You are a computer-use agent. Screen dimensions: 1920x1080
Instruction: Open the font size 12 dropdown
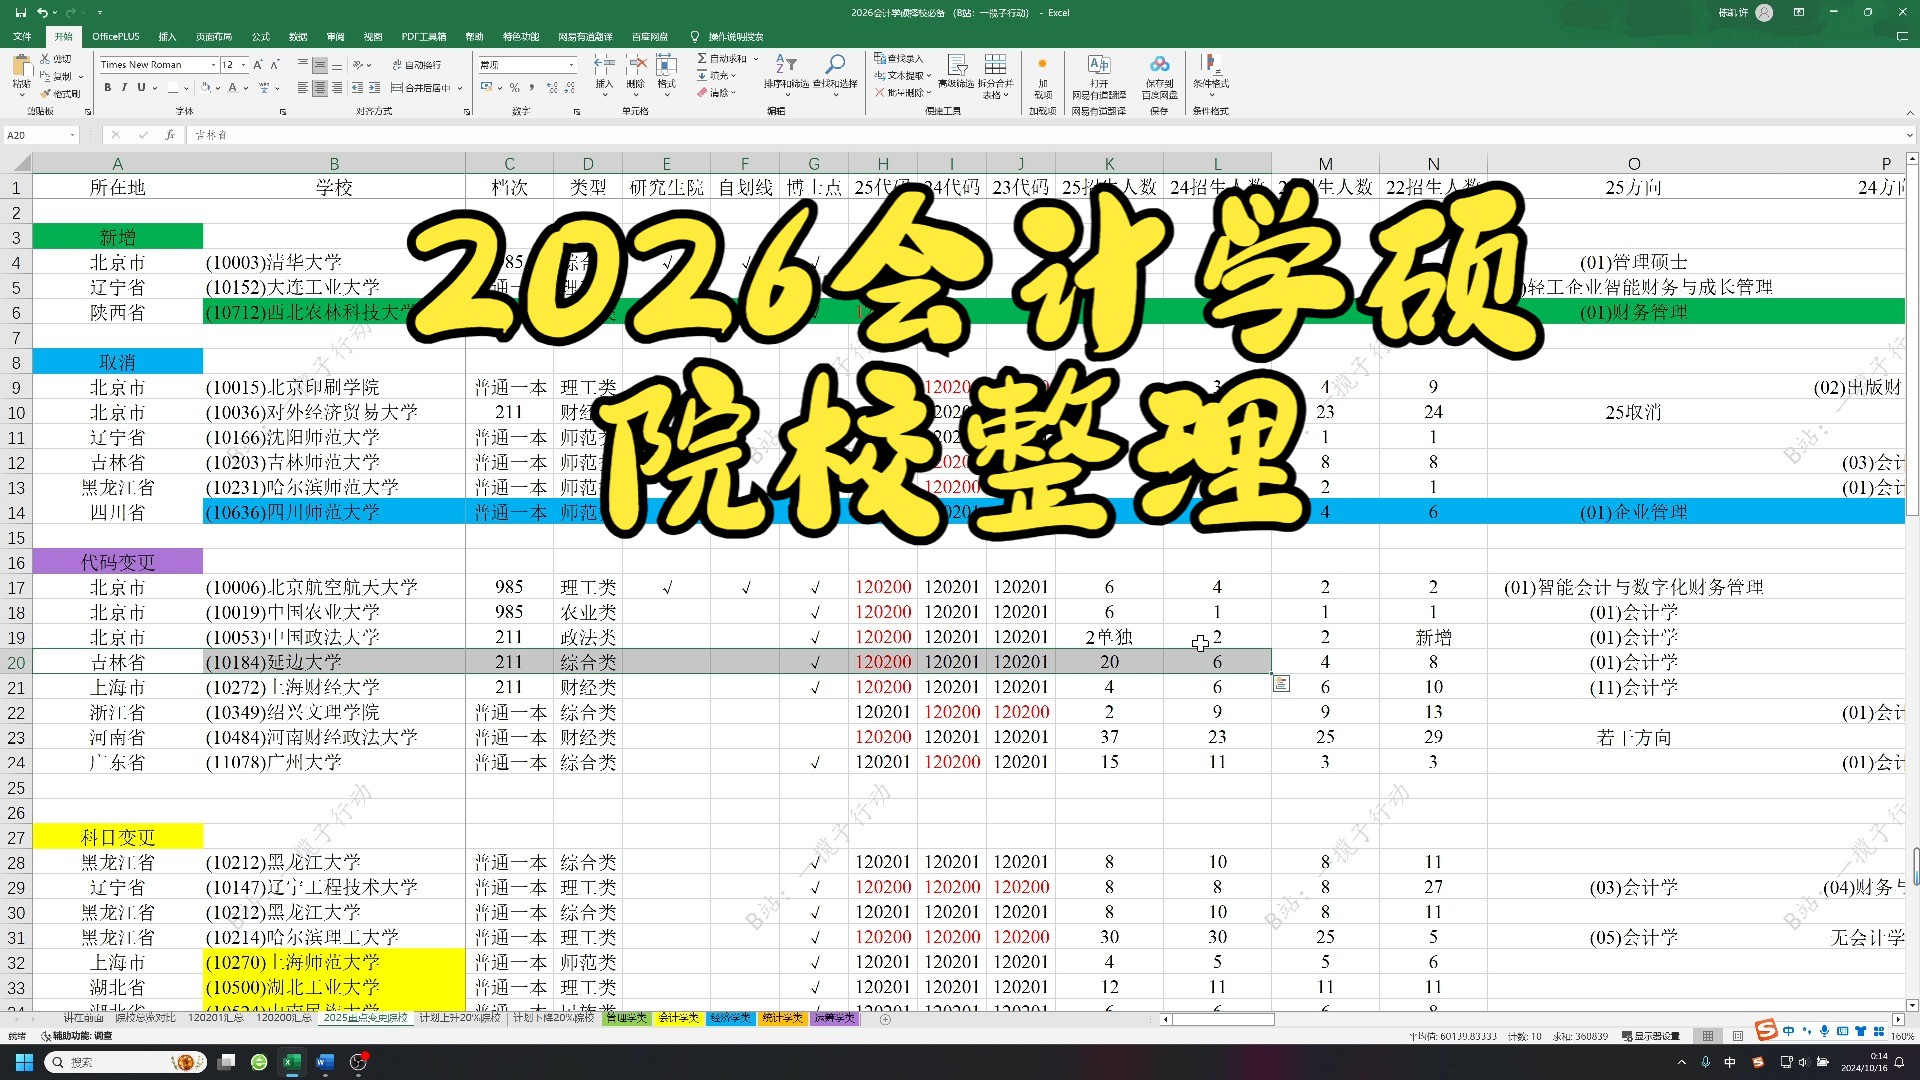coord(243,65)
